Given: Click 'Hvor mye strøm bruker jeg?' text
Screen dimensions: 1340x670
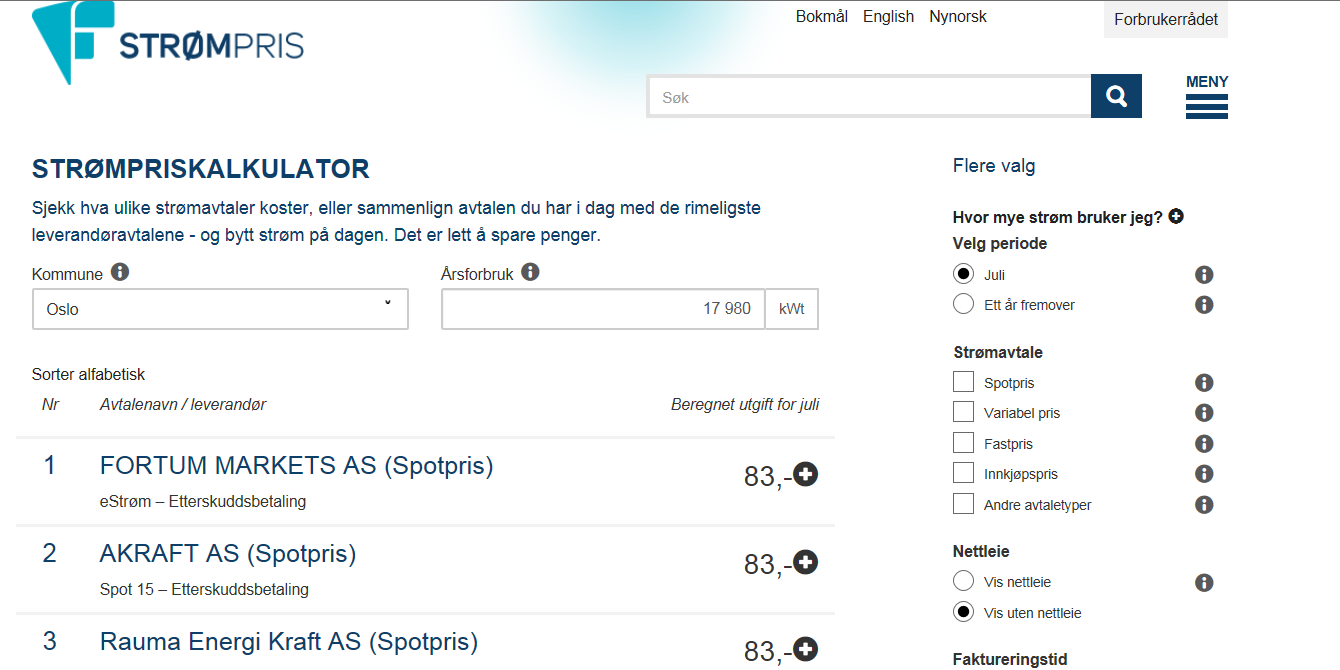Looking at the screenshot, I should click(1058, 217).
